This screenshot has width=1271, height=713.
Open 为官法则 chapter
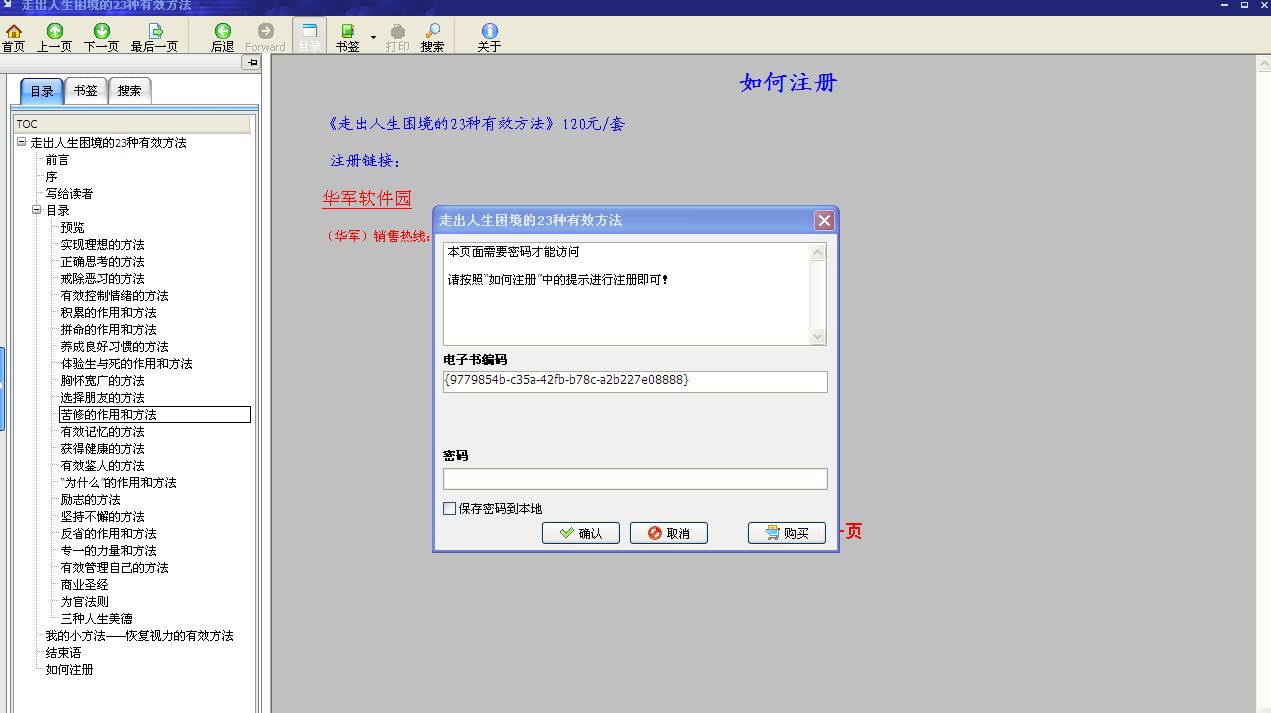tap(84, 602)
